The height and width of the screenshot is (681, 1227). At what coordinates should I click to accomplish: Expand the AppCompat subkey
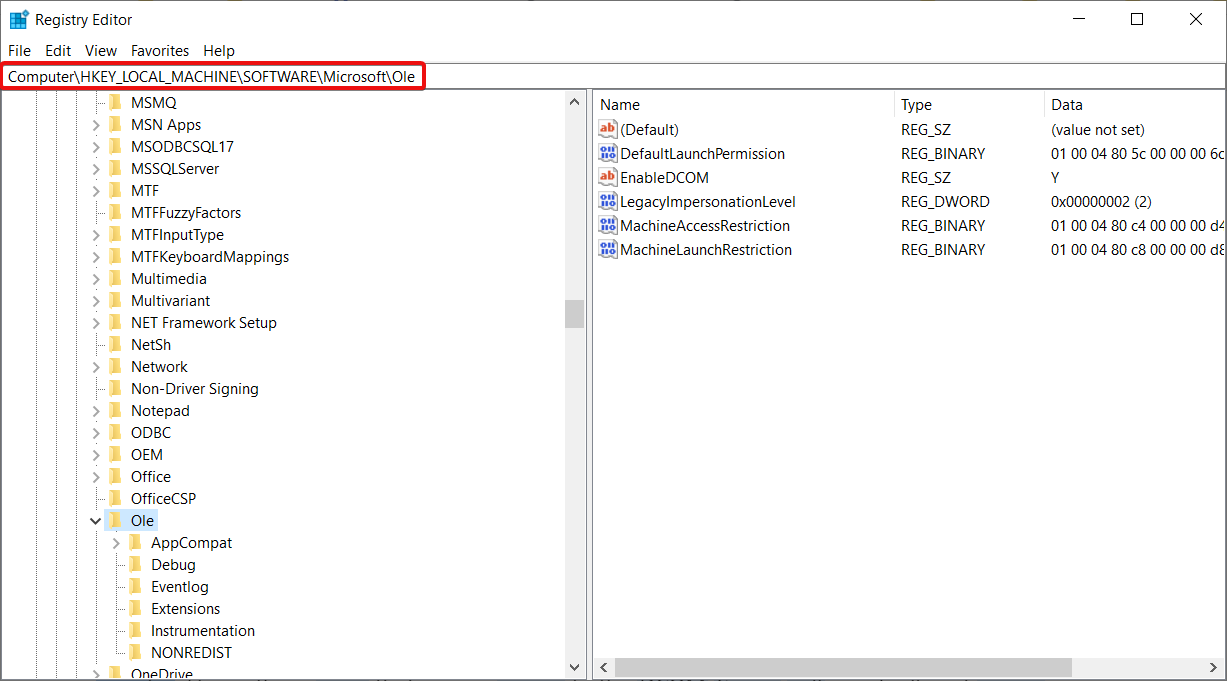coord(116,543)
